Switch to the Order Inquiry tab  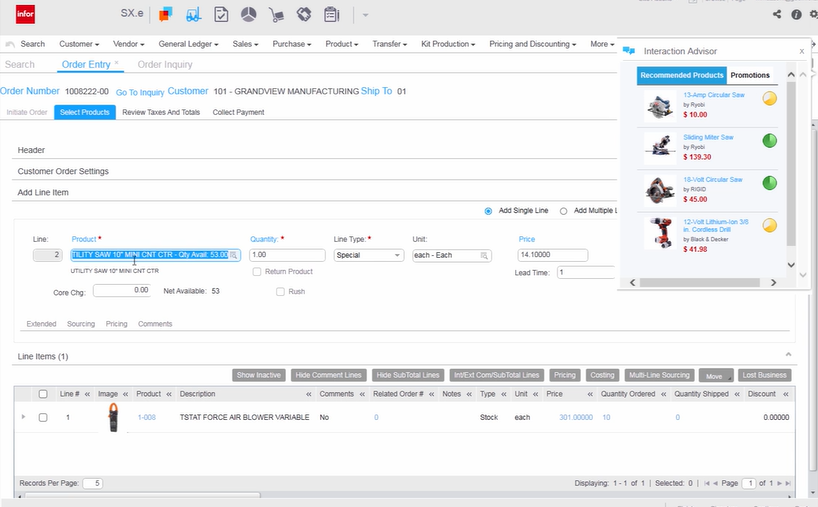(165, 64)
